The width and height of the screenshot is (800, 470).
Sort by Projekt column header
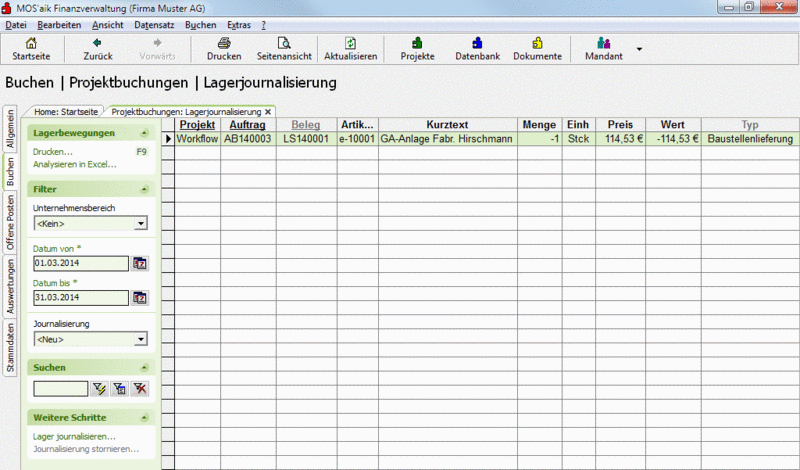(x=197, y=125)
